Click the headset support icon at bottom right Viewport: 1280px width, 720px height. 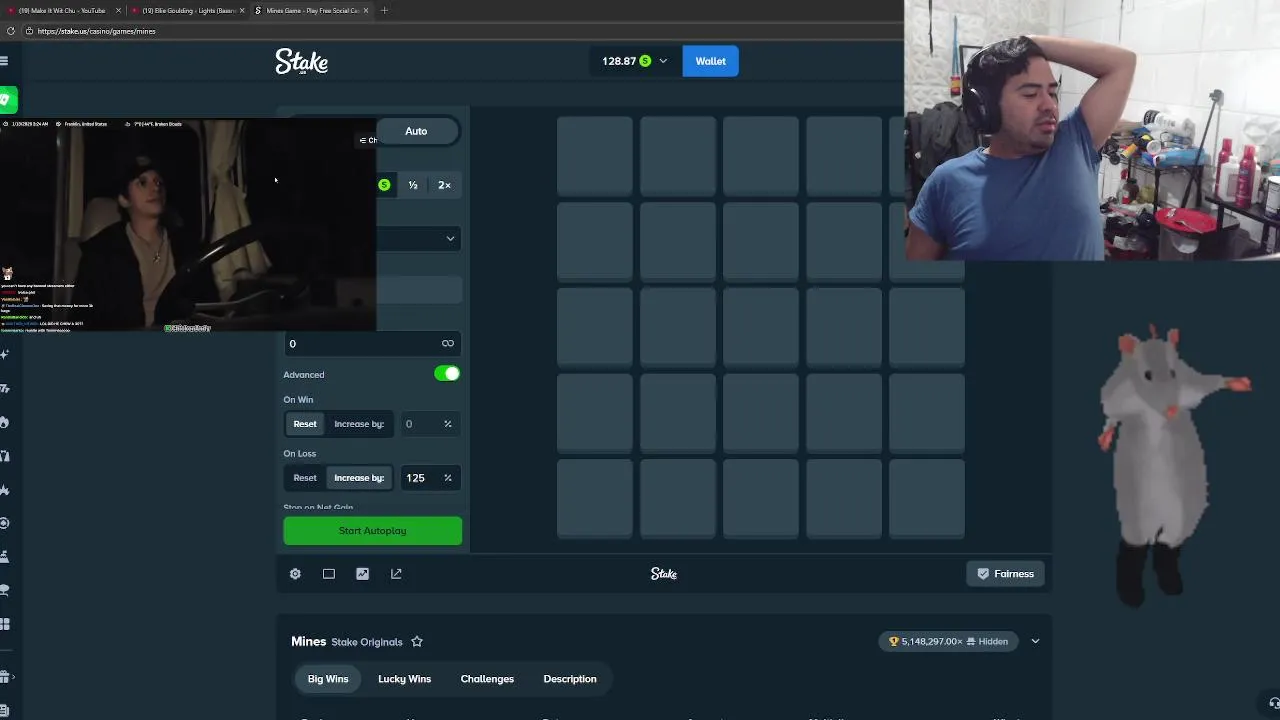1274,704
